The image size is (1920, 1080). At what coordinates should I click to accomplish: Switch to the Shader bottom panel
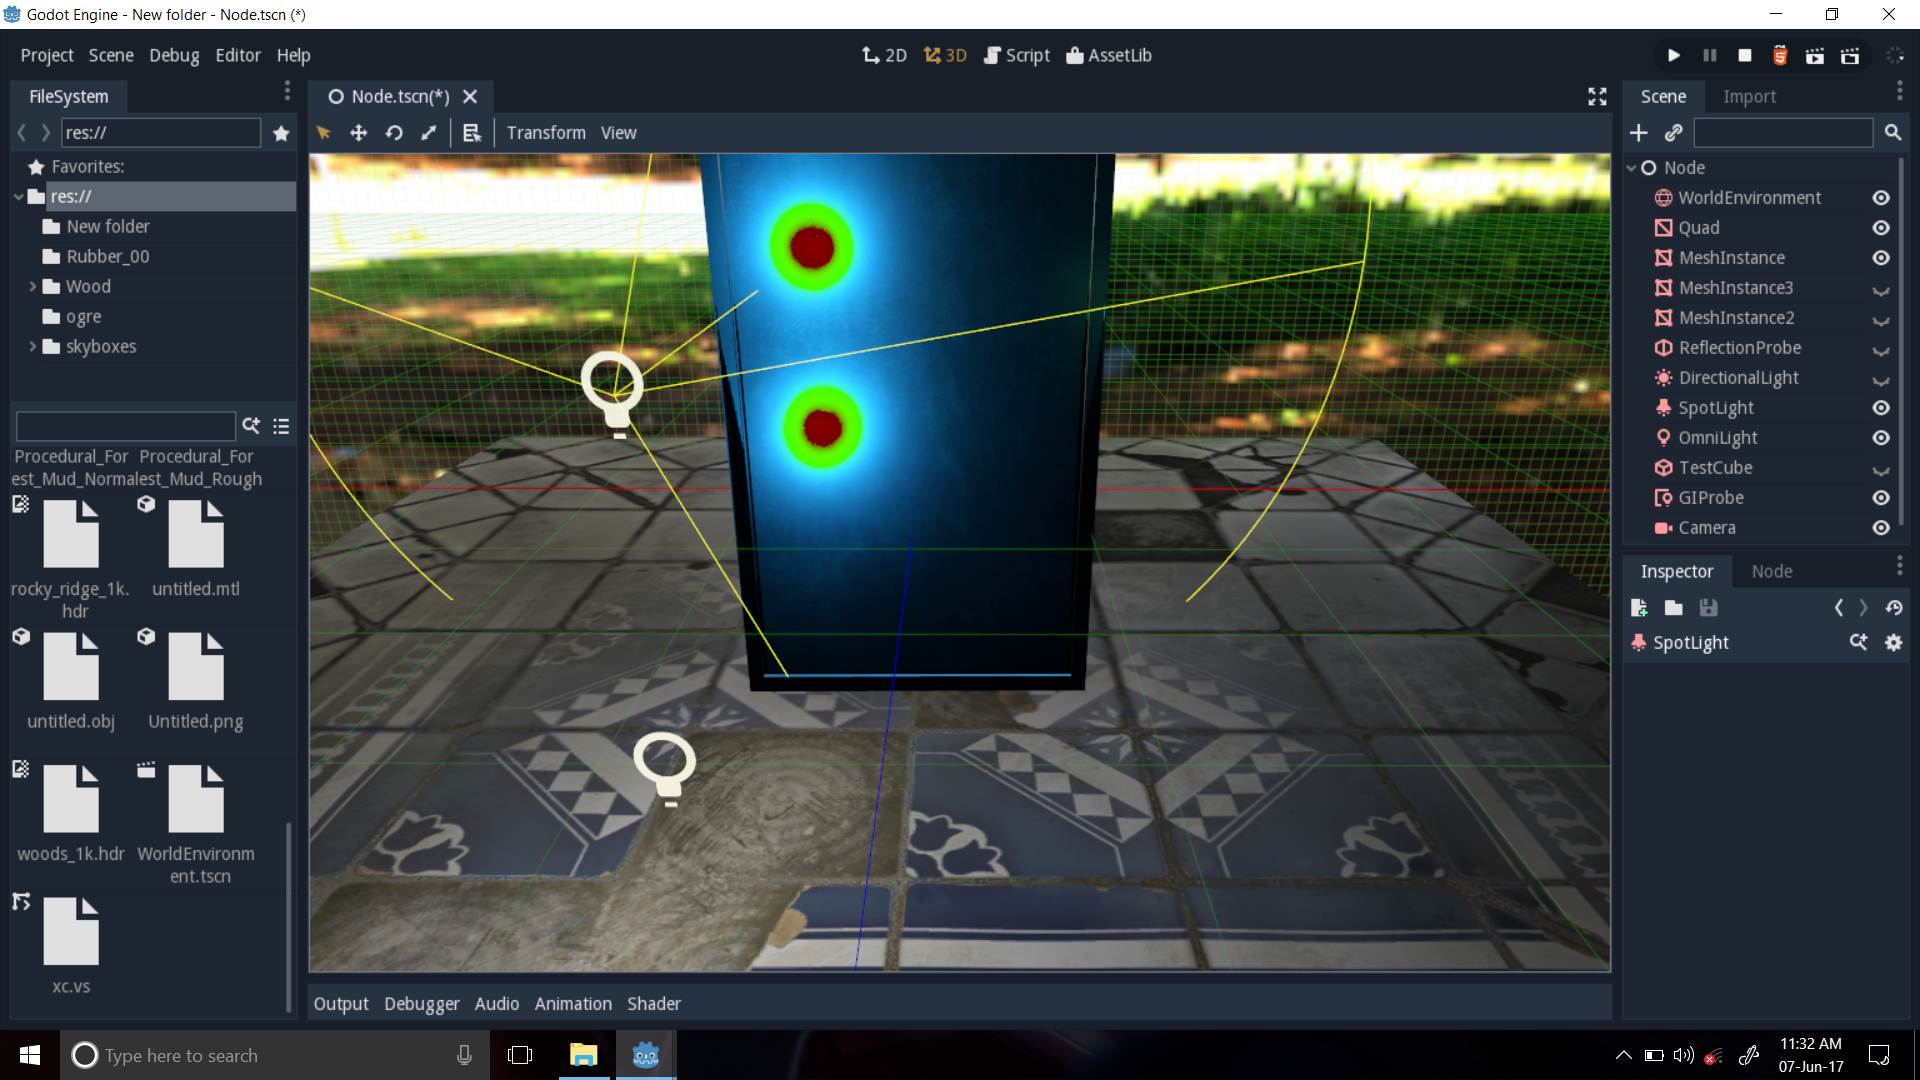653,1003
